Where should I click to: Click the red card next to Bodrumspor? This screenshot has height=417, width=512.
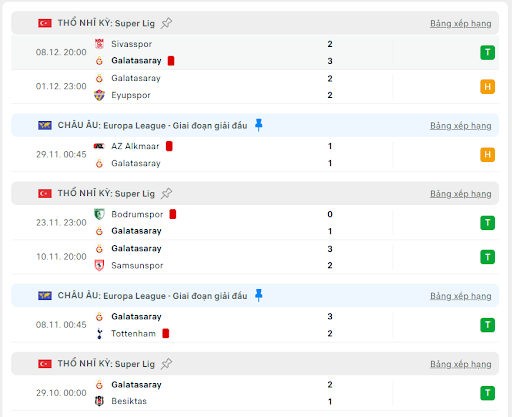tap(173, 214)
